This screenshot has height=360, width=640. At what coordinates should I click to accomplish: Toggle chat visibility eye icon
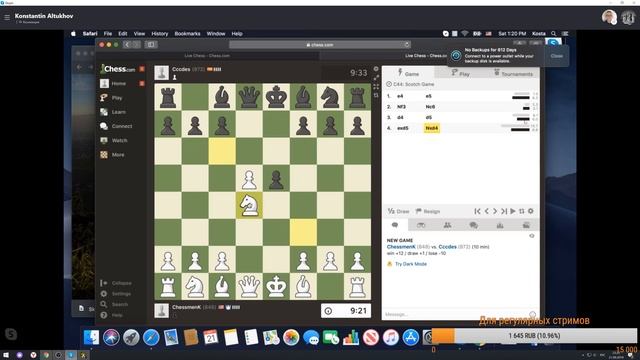point(531,236)
